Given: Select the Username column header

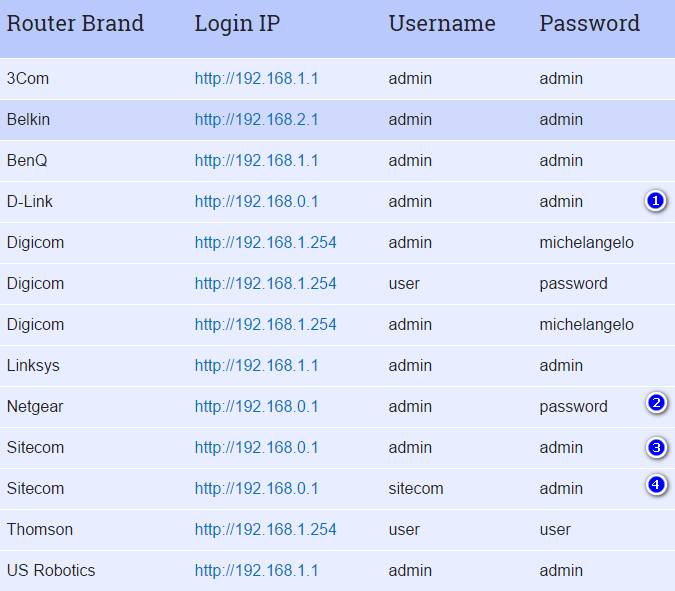Looking at the screenshot, I should (x=442, y=23).
